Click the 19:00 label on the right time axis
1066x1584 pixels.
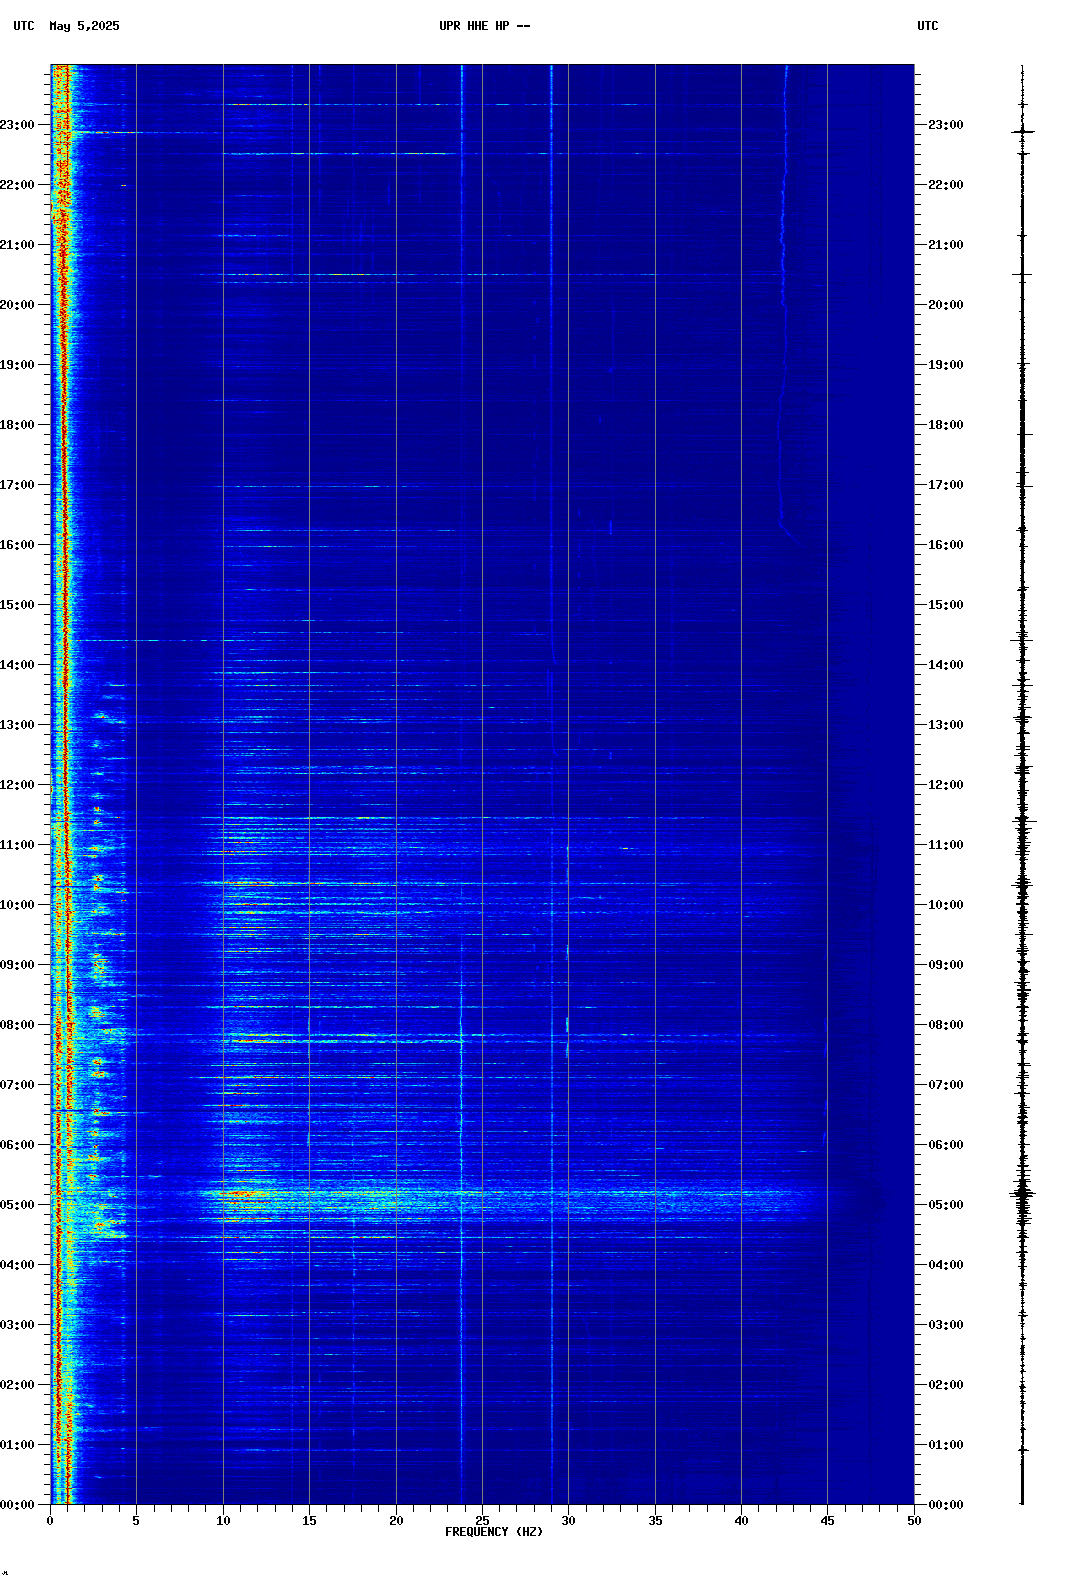(x=946, y=365)
